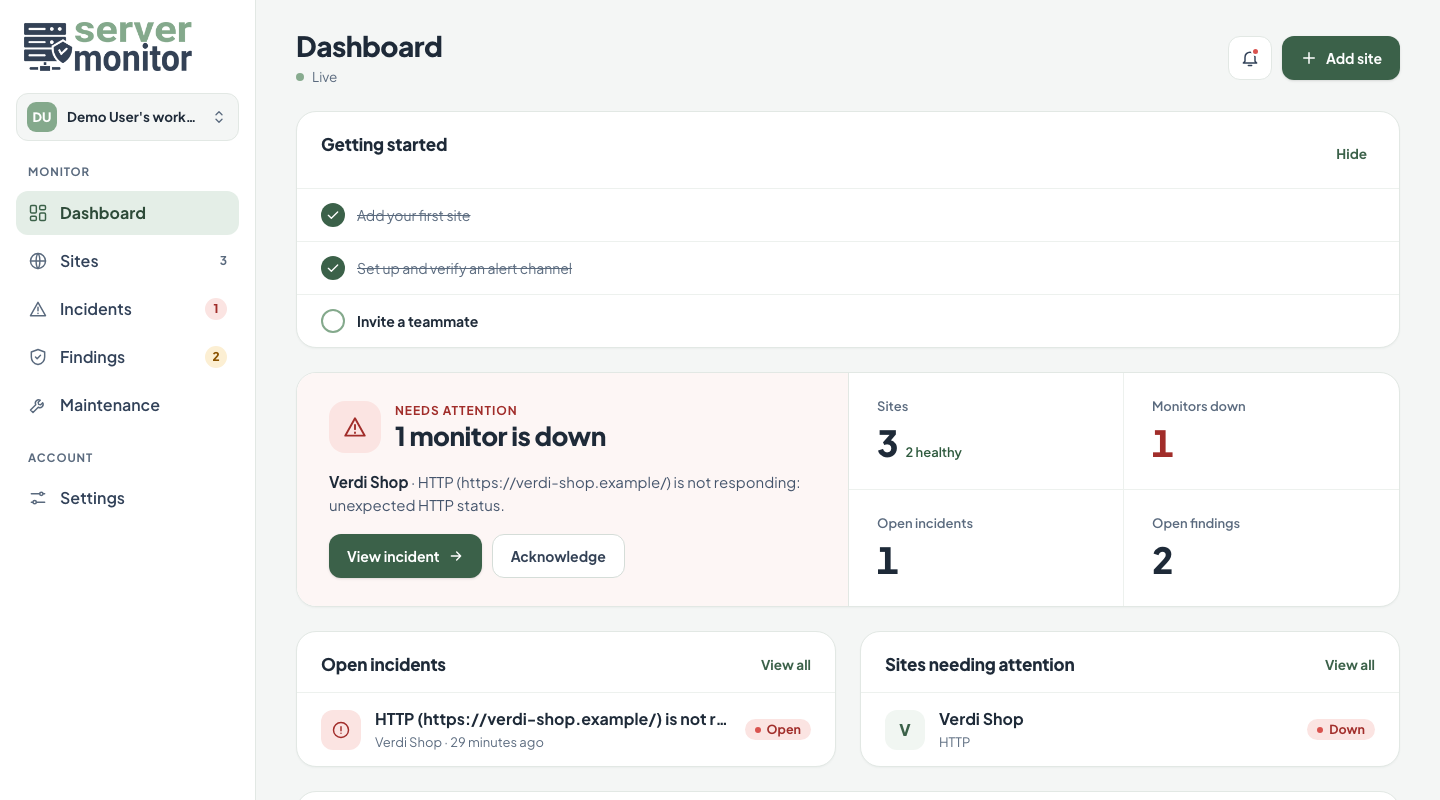Click the Sites count 3 in sidebar

223,261
